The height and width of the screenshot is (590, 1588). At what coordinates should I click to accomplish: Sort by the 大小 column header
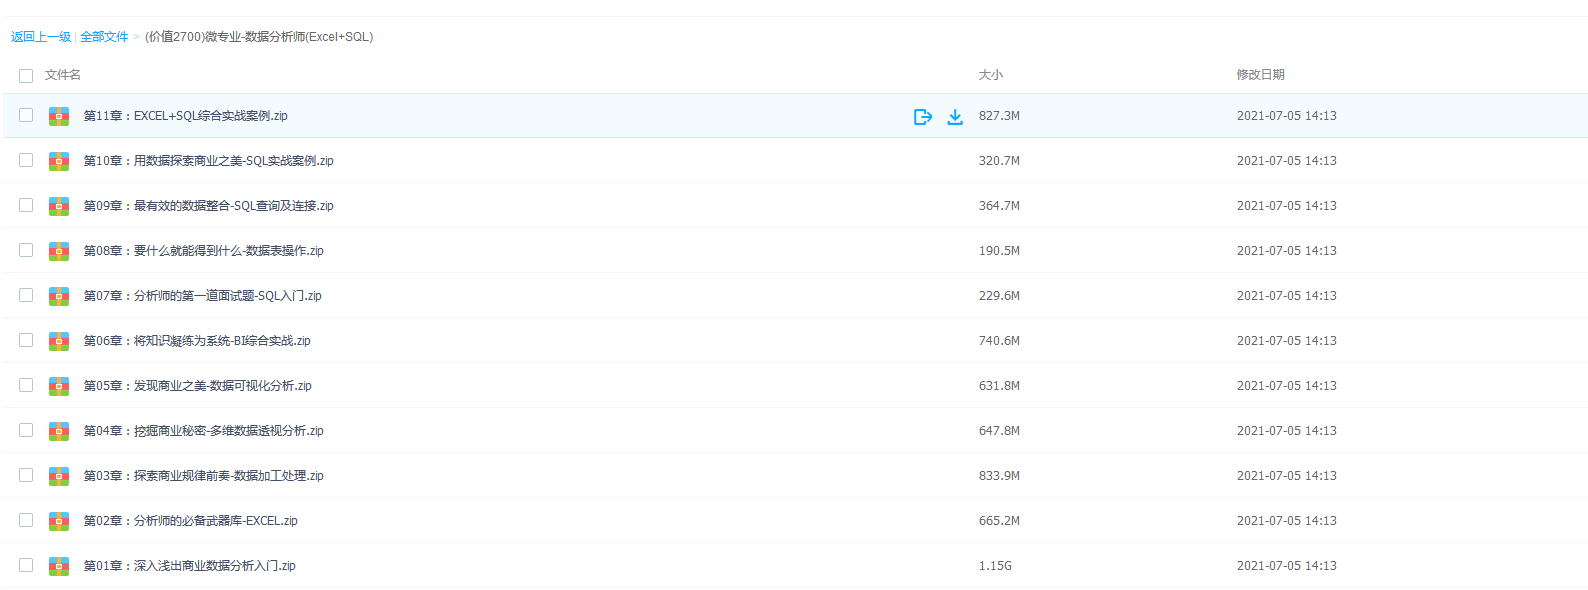(x=991, y=75)
